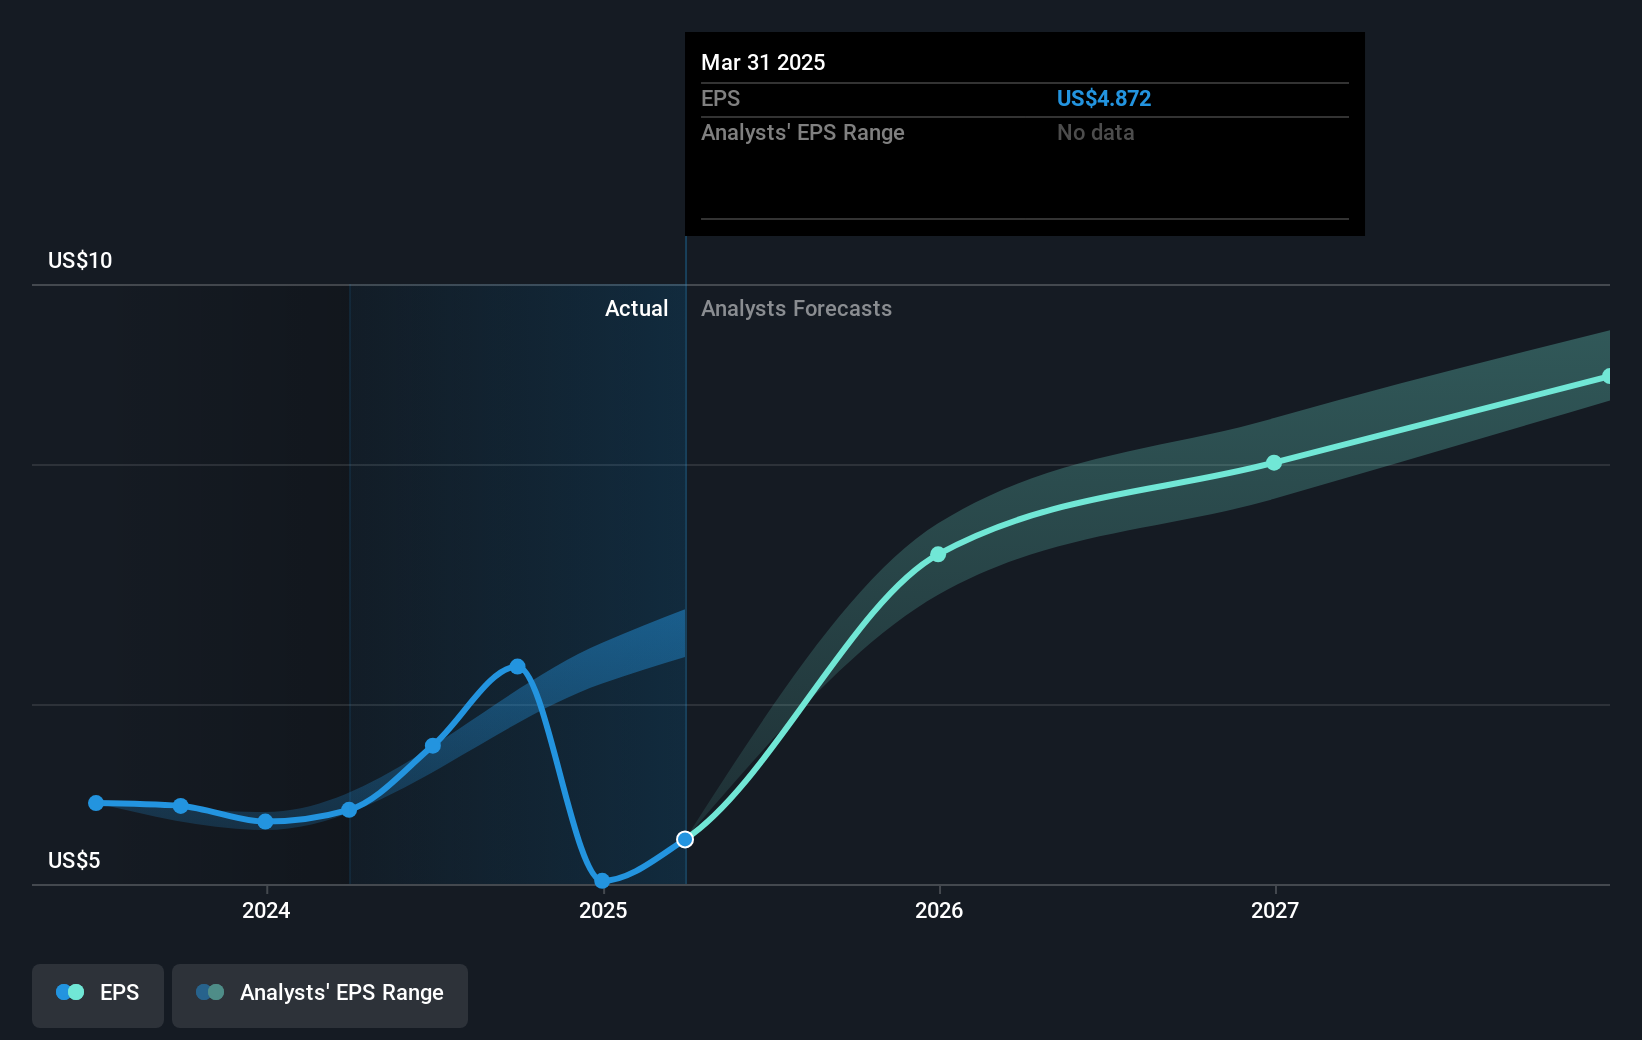This screenshot has height=1040, width=1642.
Task: Click the Actual section label
Action: tap(636, 308)
